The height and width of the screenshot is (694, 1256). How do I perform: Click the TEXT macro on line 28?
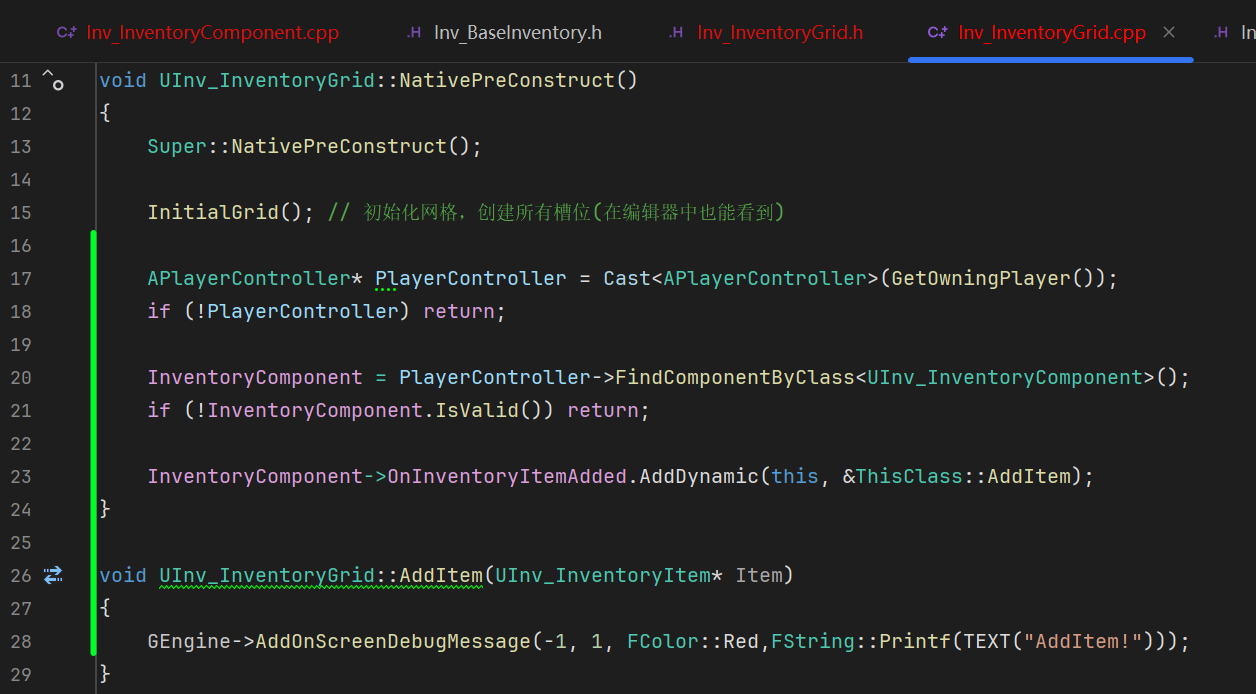click(987, 641)
